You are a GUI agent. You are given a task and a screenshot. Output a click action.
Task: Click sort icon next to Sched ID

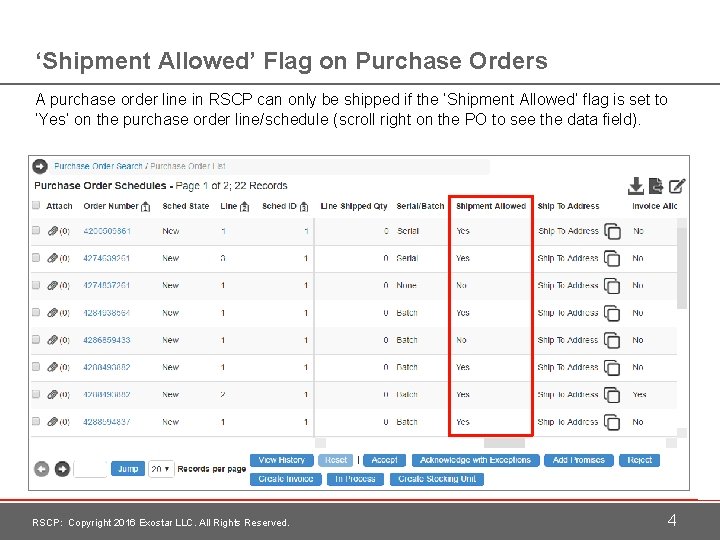[304, 207]
